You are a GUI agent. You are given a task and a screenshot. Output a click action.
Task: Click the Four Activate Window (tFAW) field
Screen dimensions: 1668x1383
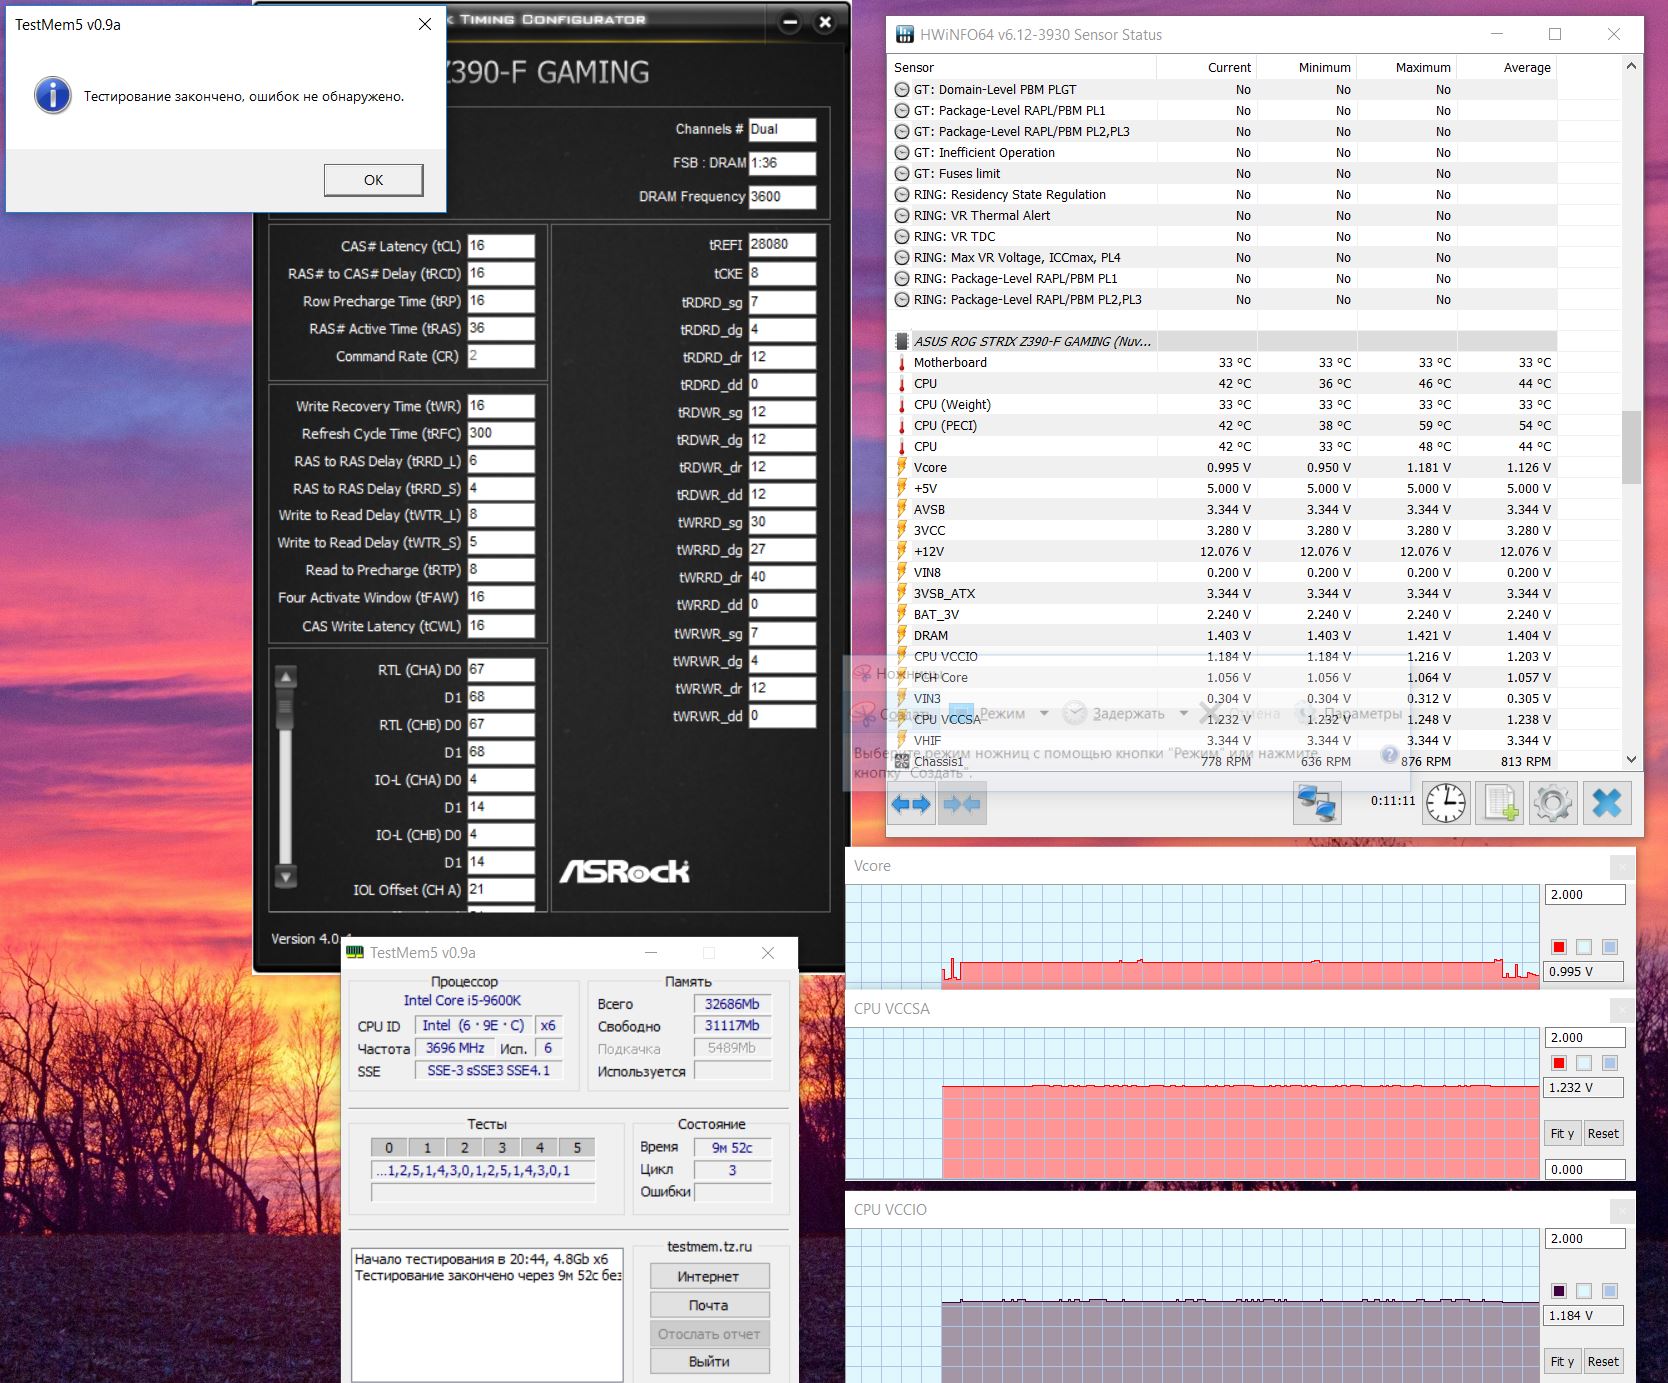click(500, 598)
